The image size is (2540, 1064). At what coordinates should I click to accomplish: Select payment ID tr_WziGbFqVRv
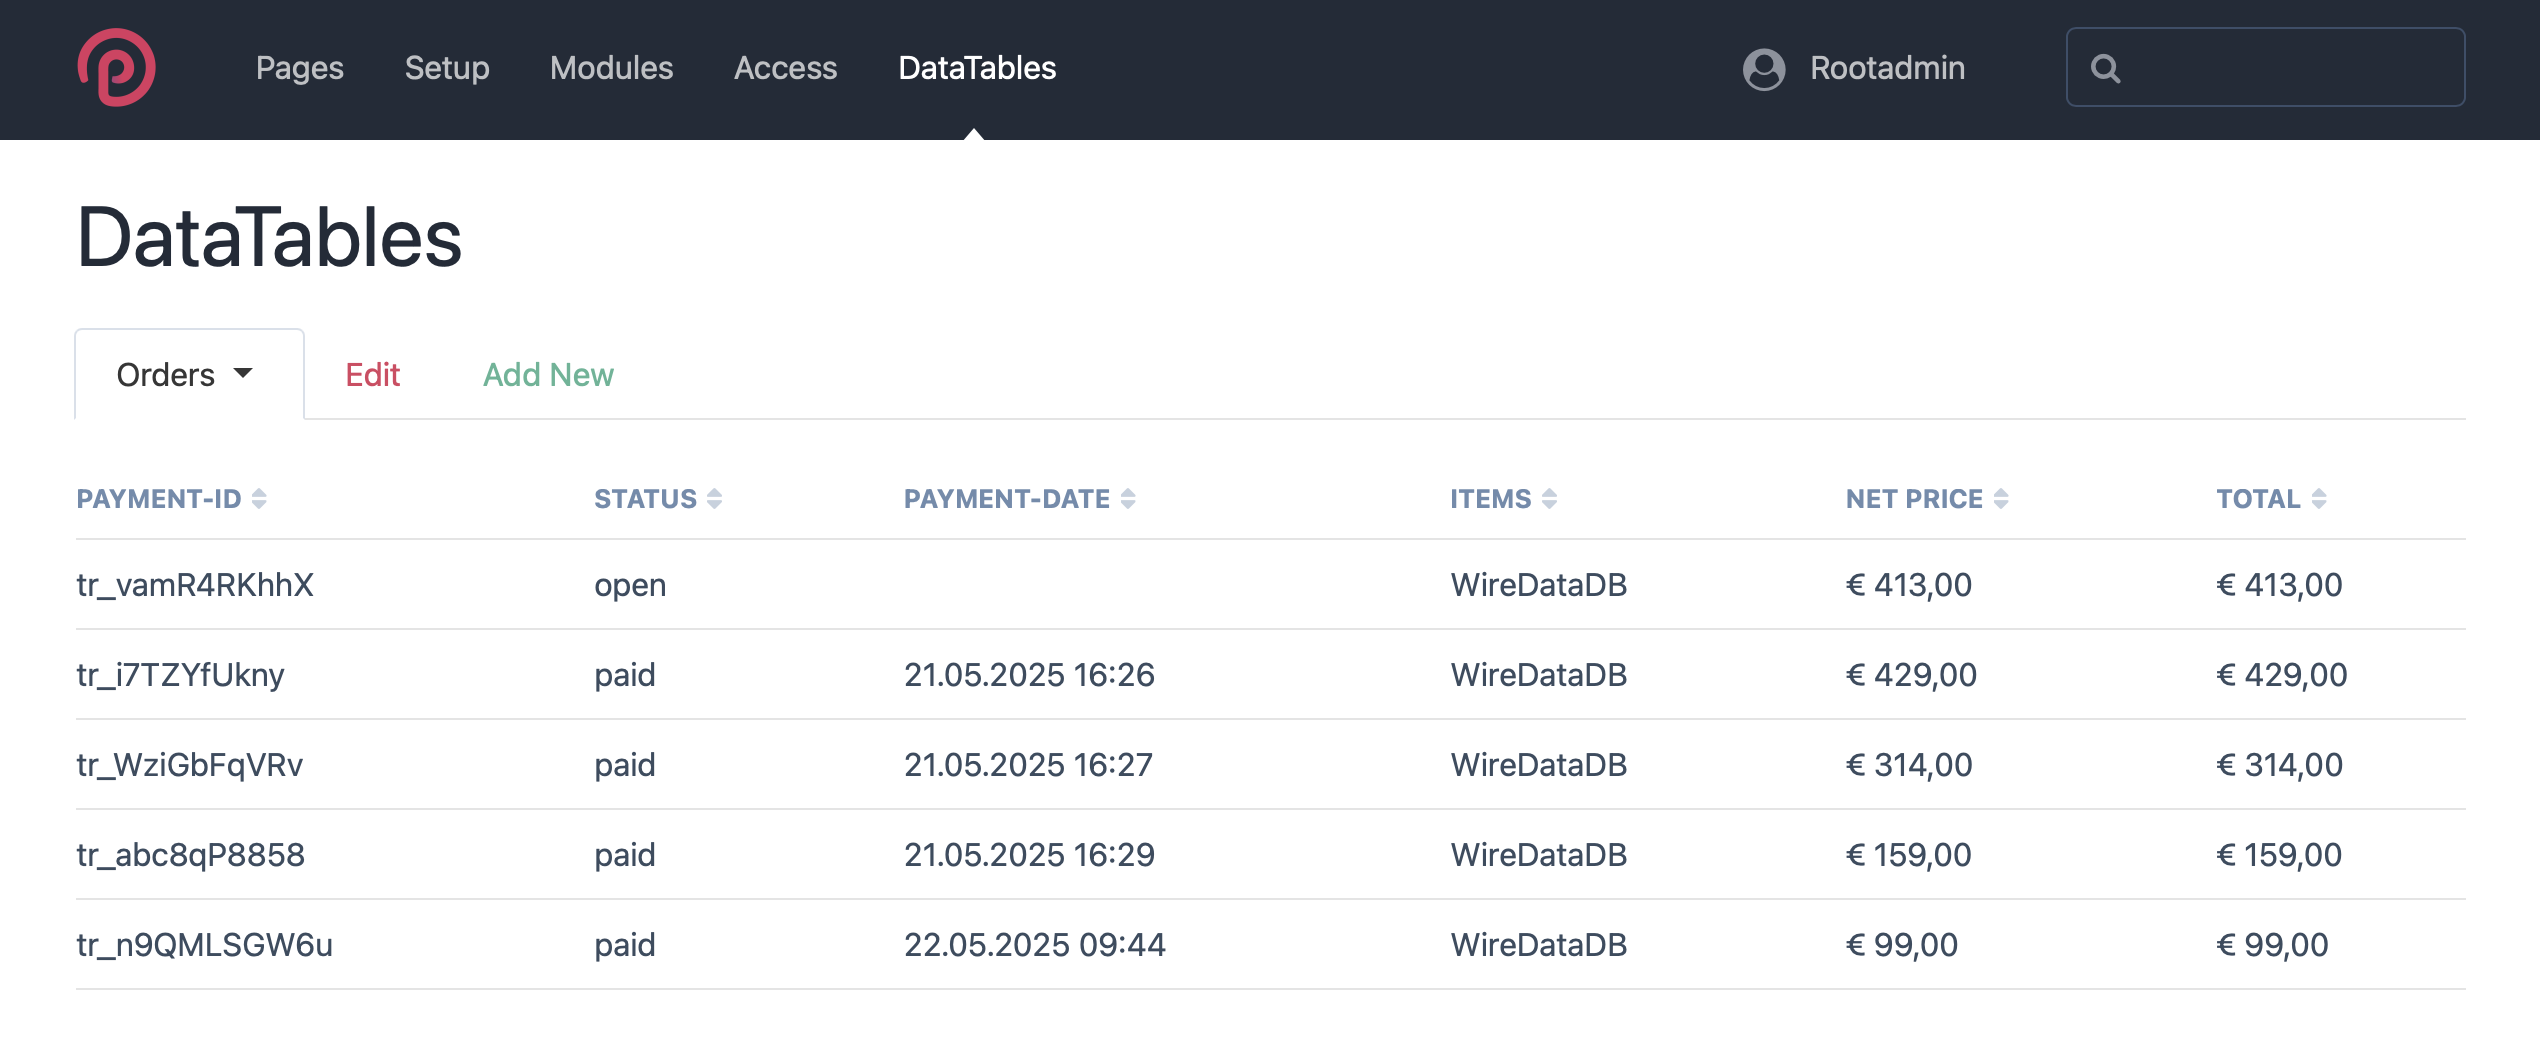pyautogui.click(x=190, y=765)
